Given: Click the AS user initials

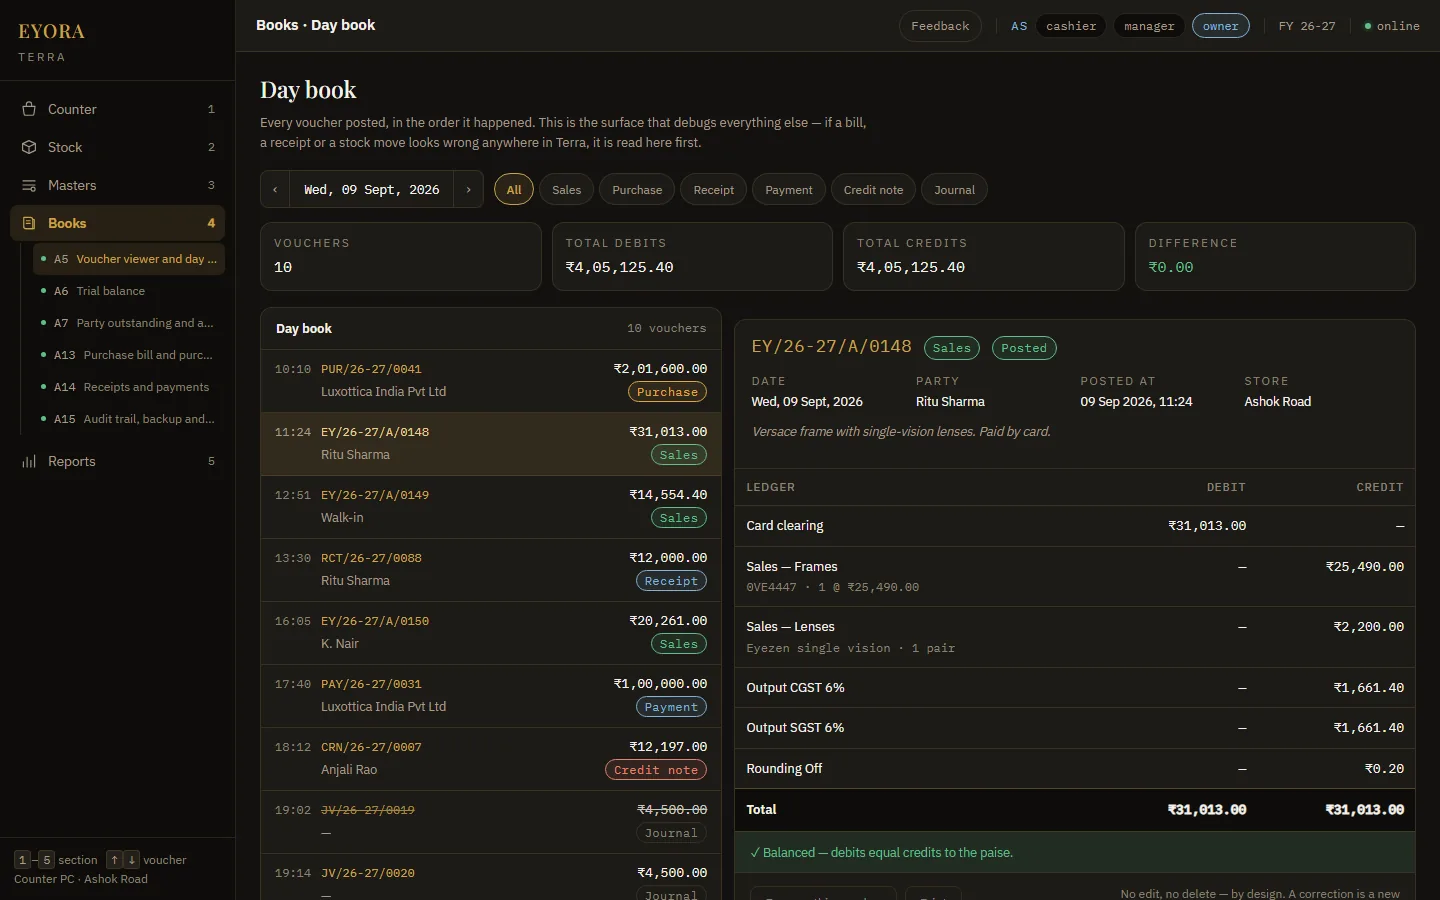Looking at the screenshot, I should (x=1019, y=26).
